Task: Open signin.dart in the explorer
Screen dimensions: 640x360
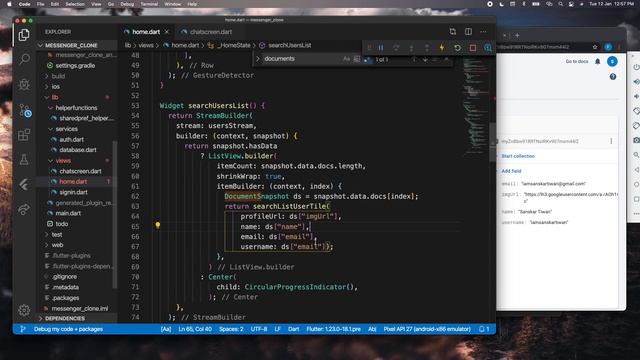Action: 73,192
